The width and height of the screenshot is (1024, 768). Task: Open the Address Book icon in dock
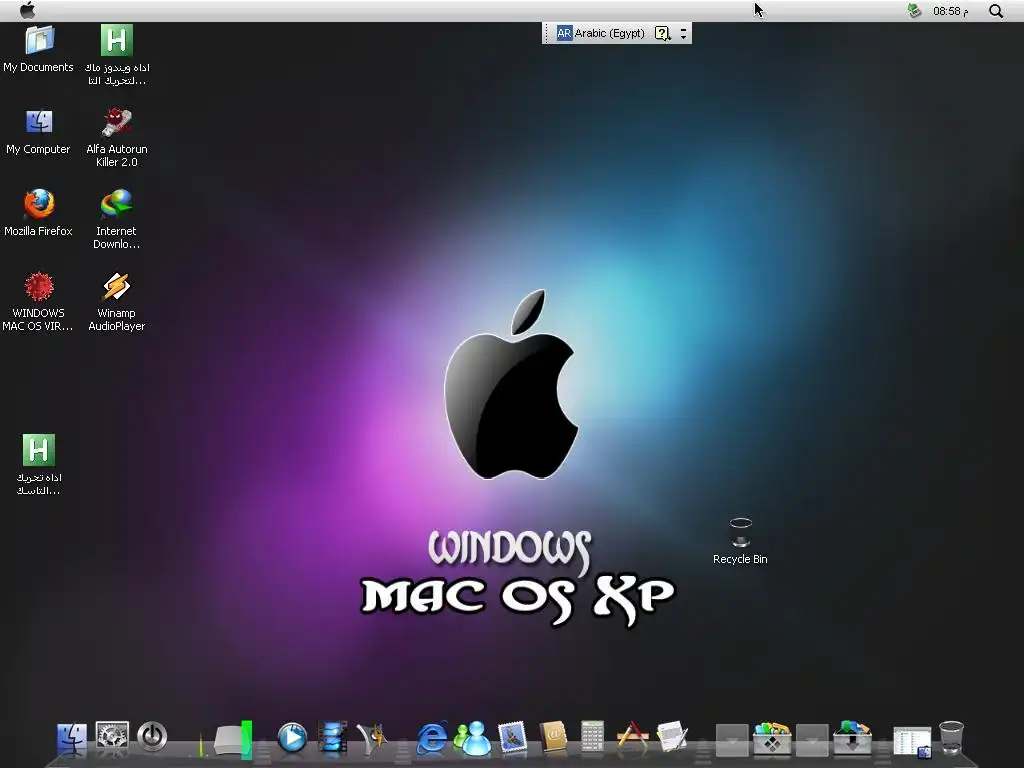[x=553, y=739]
